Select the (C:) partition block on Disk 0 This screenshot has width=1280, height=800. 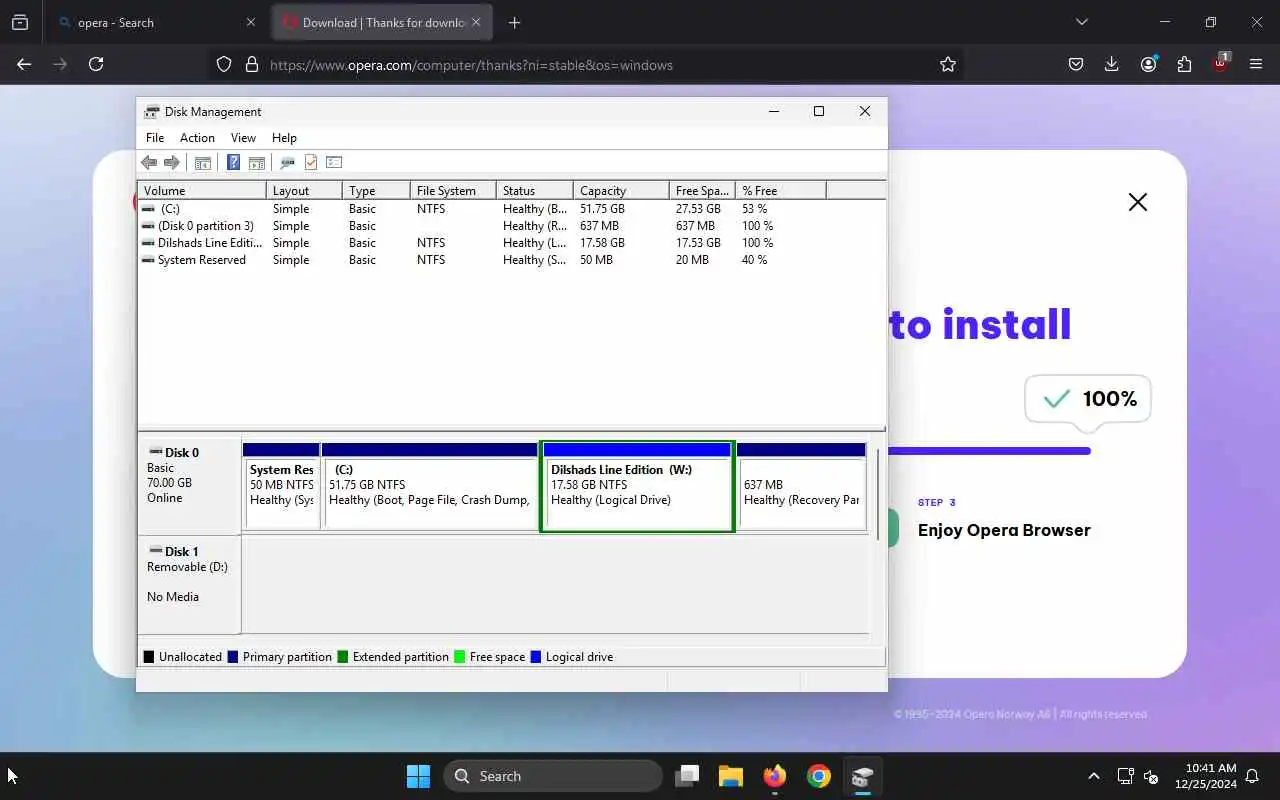click(430, 486)
